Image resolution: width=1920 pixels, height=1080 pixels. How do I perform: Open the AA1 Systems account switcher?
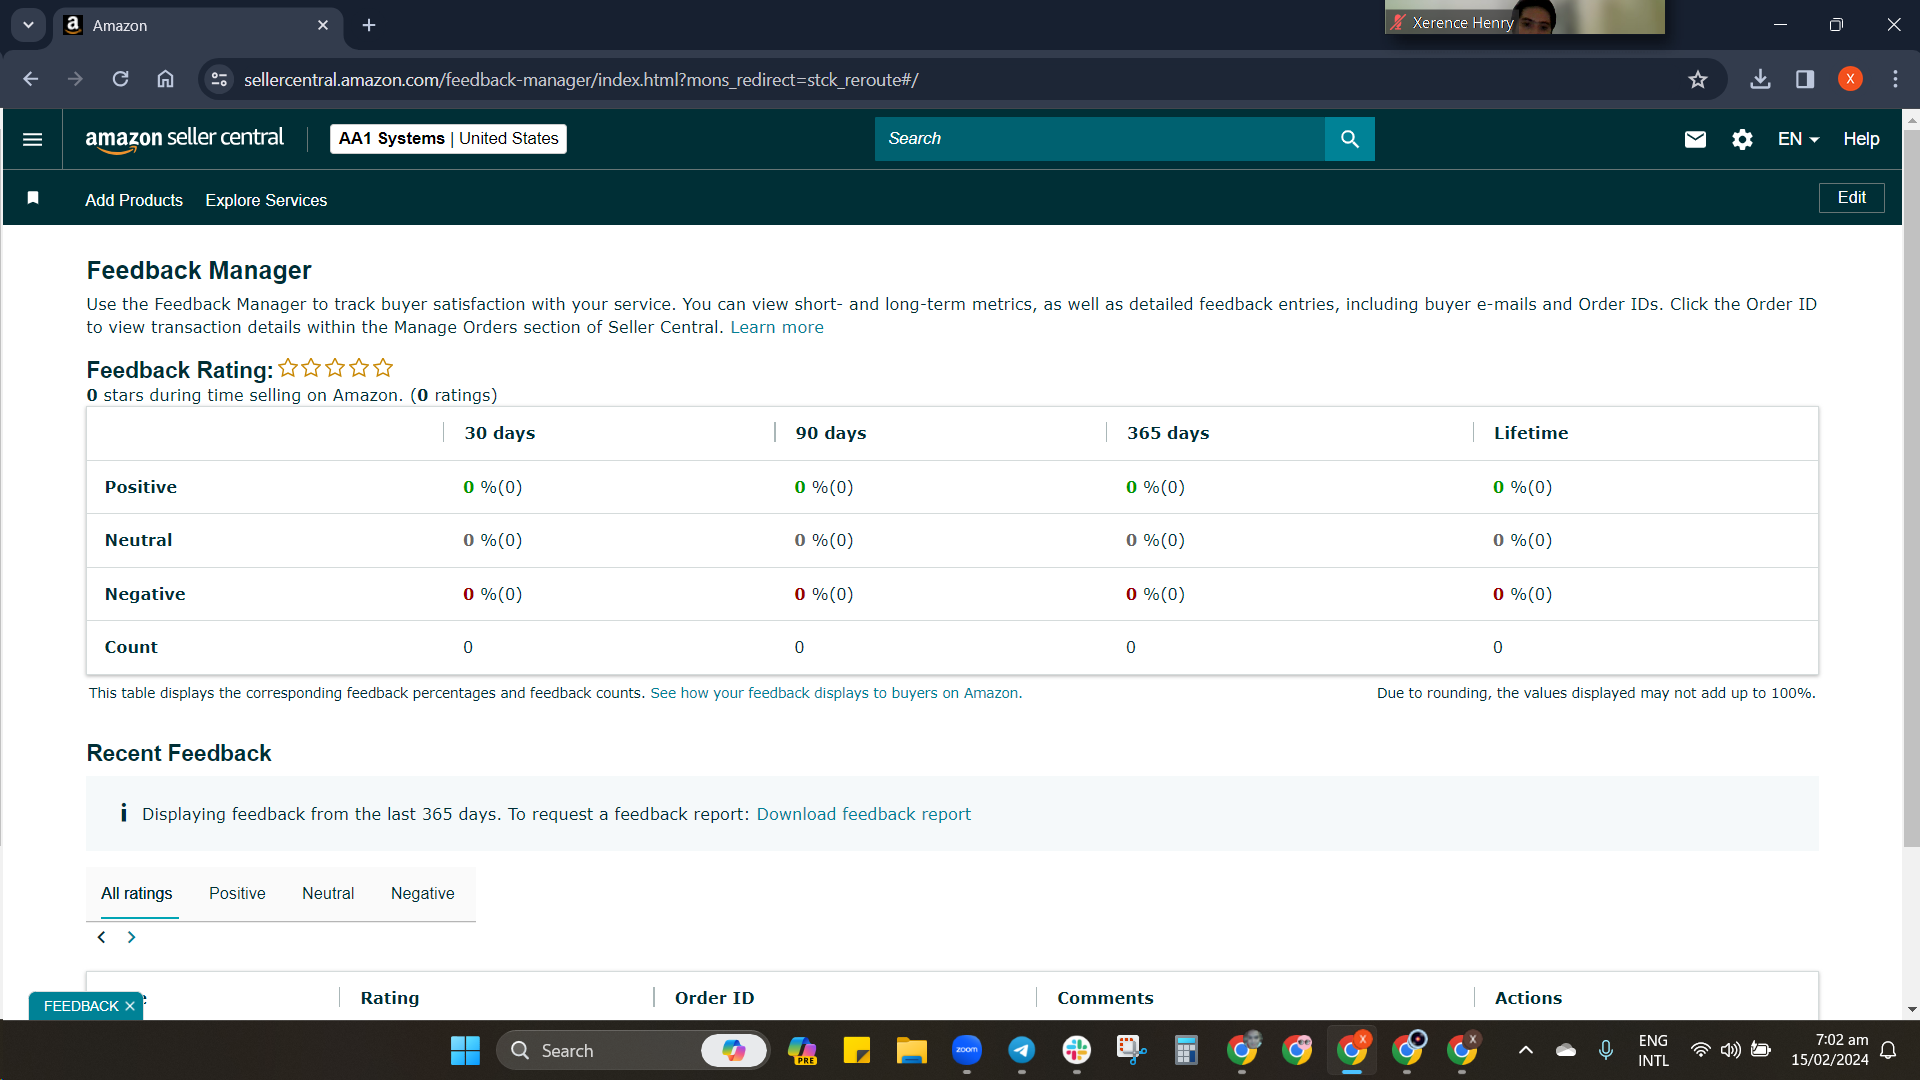448,139
